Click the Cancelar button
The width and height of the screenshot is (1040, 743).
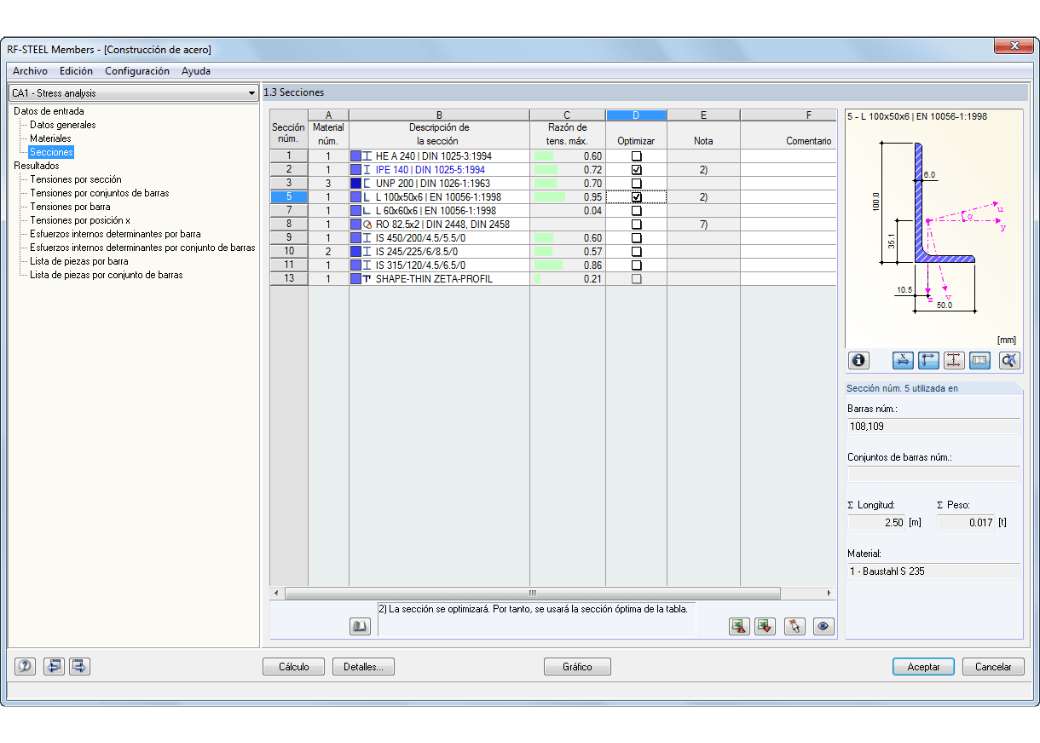(993, 667)
